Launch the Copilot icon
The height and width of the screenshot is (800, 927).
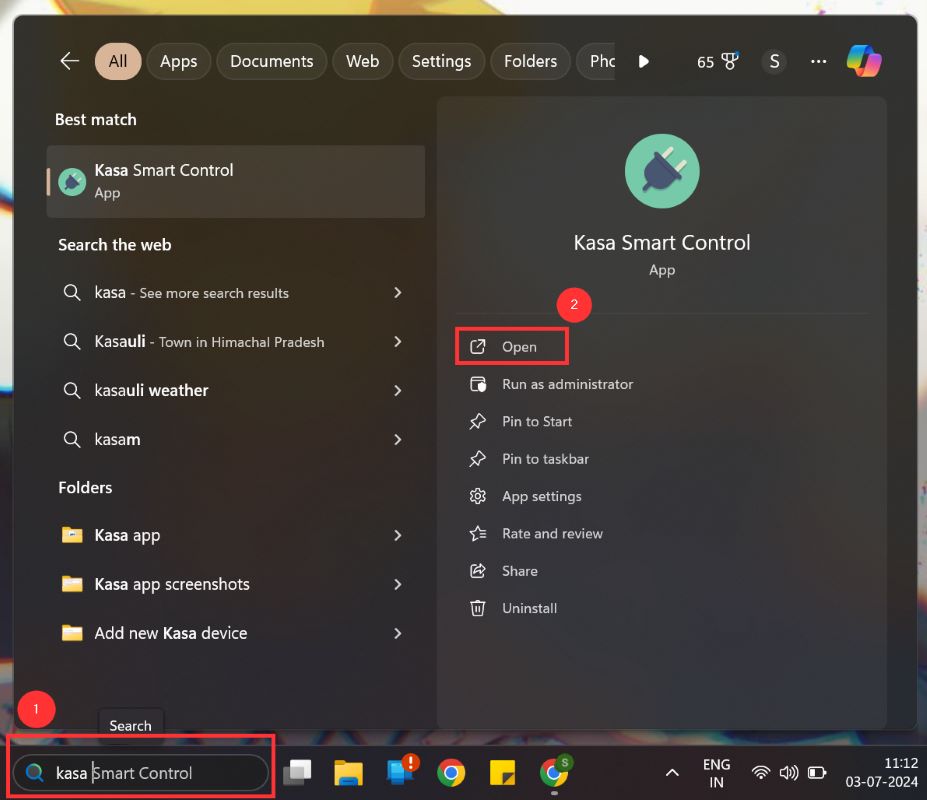(x=864, y=61)
